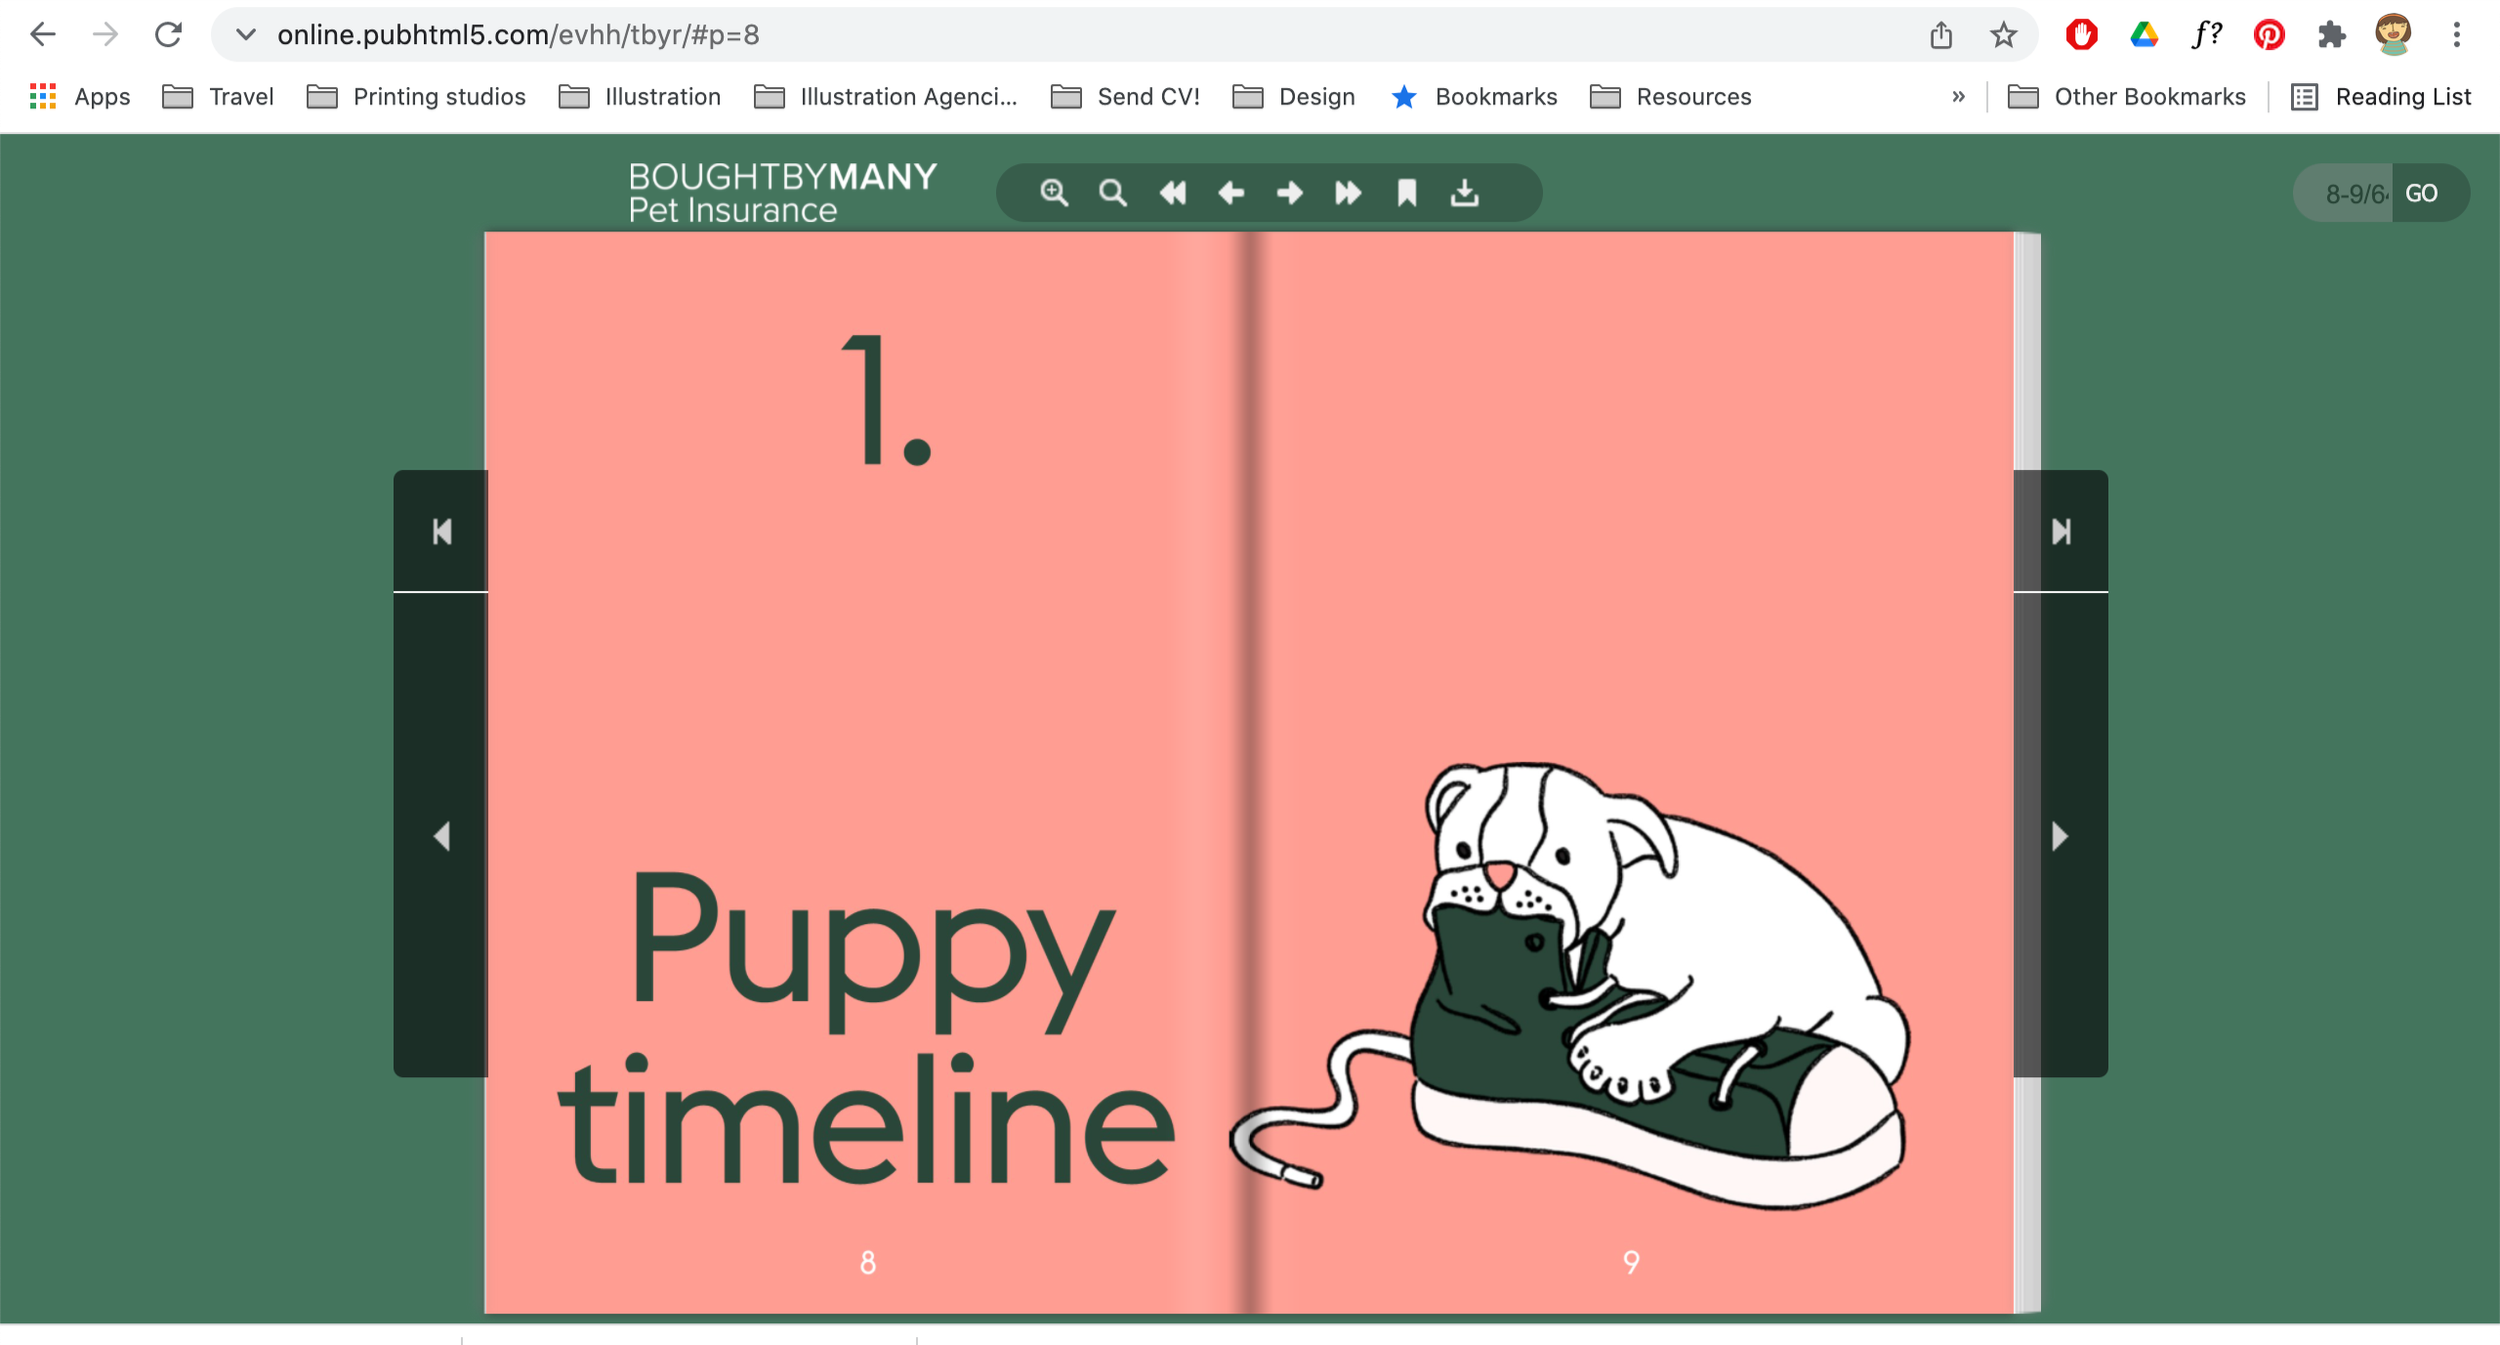Skip to first page on left side panel

click(x=442, y=532)
